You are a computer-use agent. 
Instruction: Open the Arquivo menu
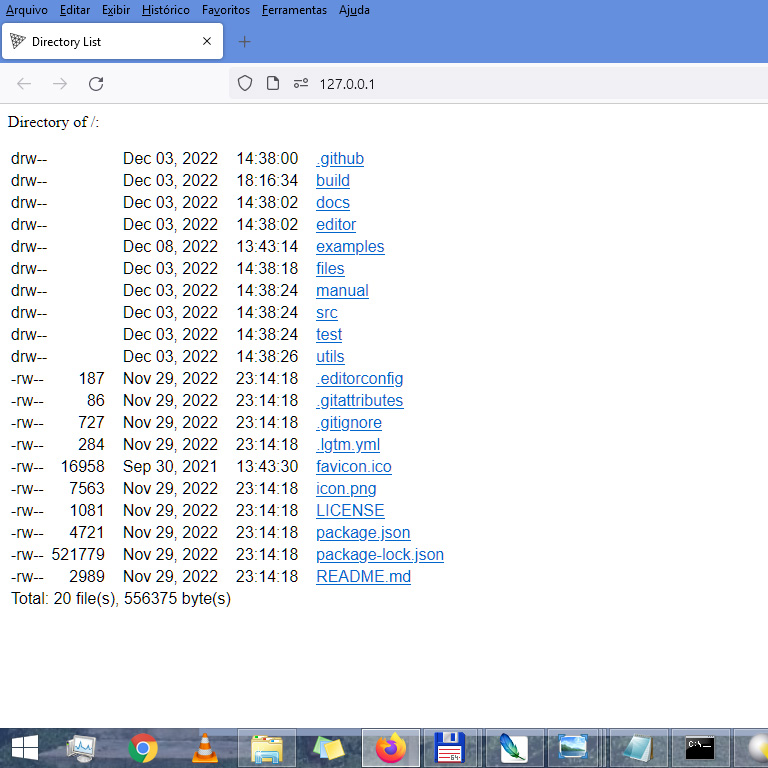pos(27,10)
